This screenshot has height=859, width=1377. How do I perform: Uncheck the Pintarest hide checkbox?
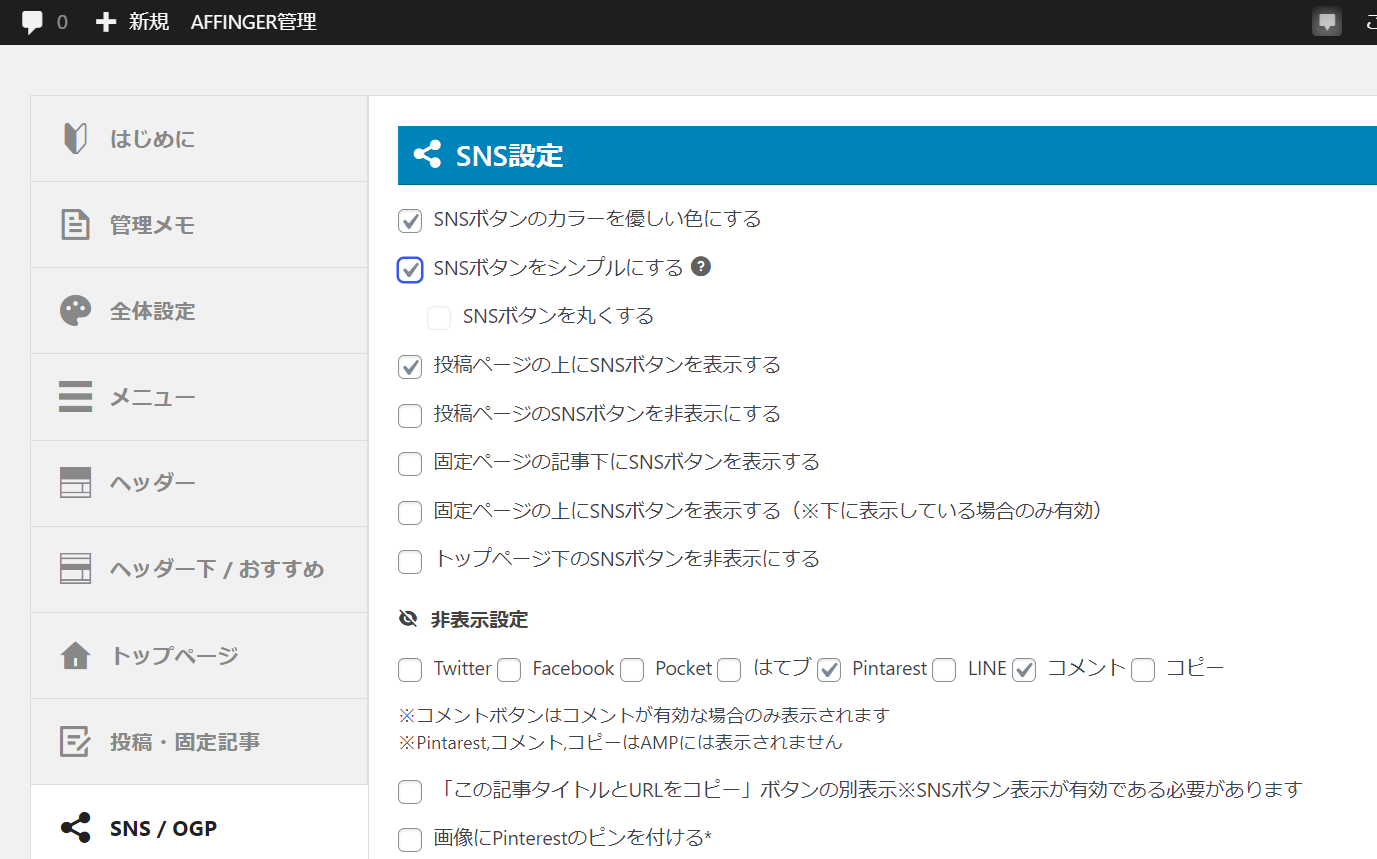[x=828, y=670]
